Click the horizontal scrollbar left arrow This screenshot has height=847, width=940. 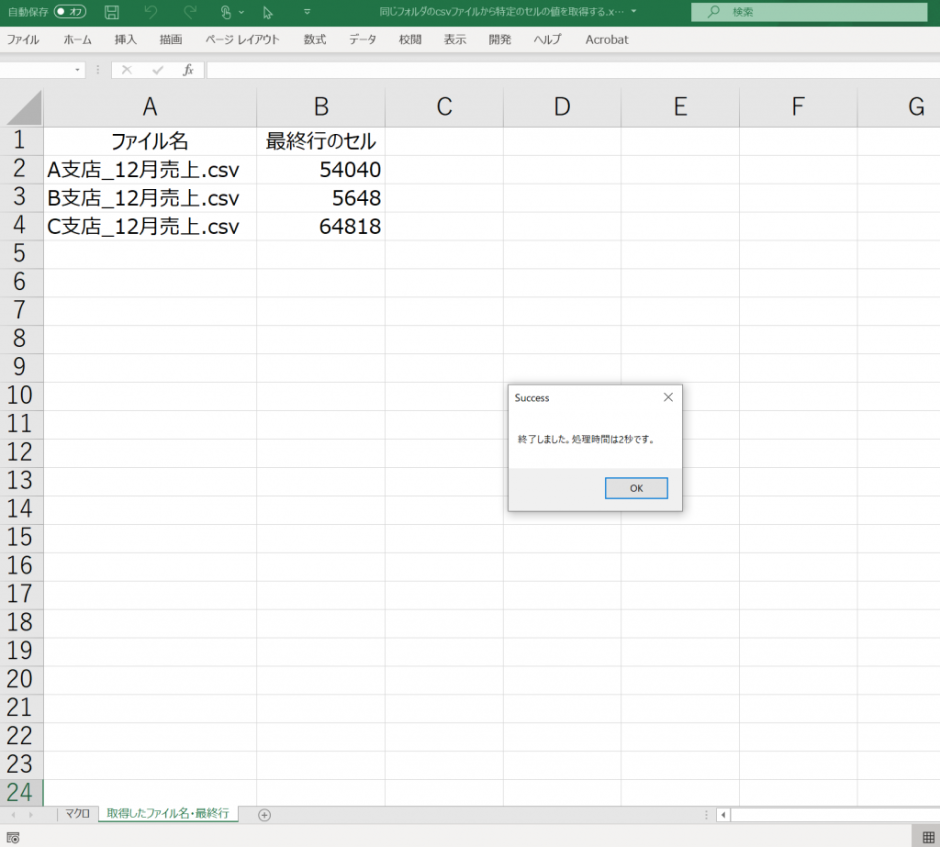(x=723, y=815)
